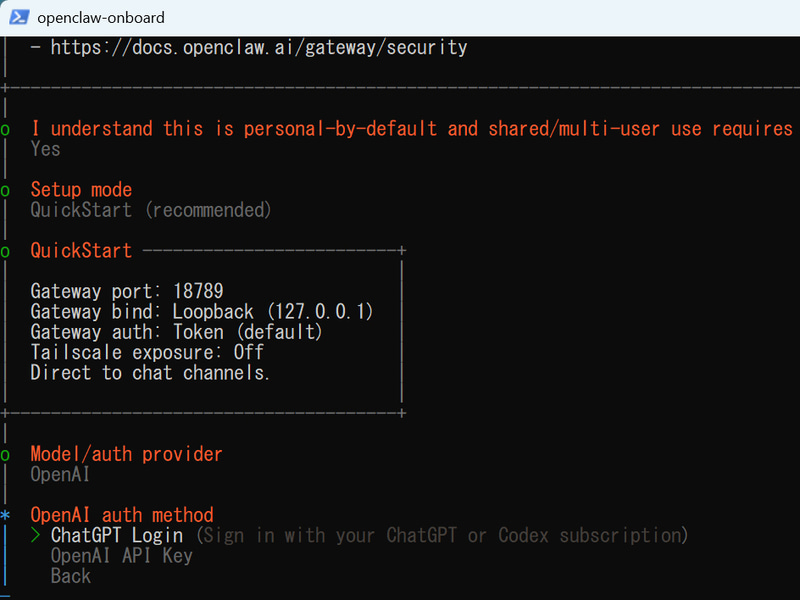Click the Gateway port 18789 line

(x=127, y=291)
